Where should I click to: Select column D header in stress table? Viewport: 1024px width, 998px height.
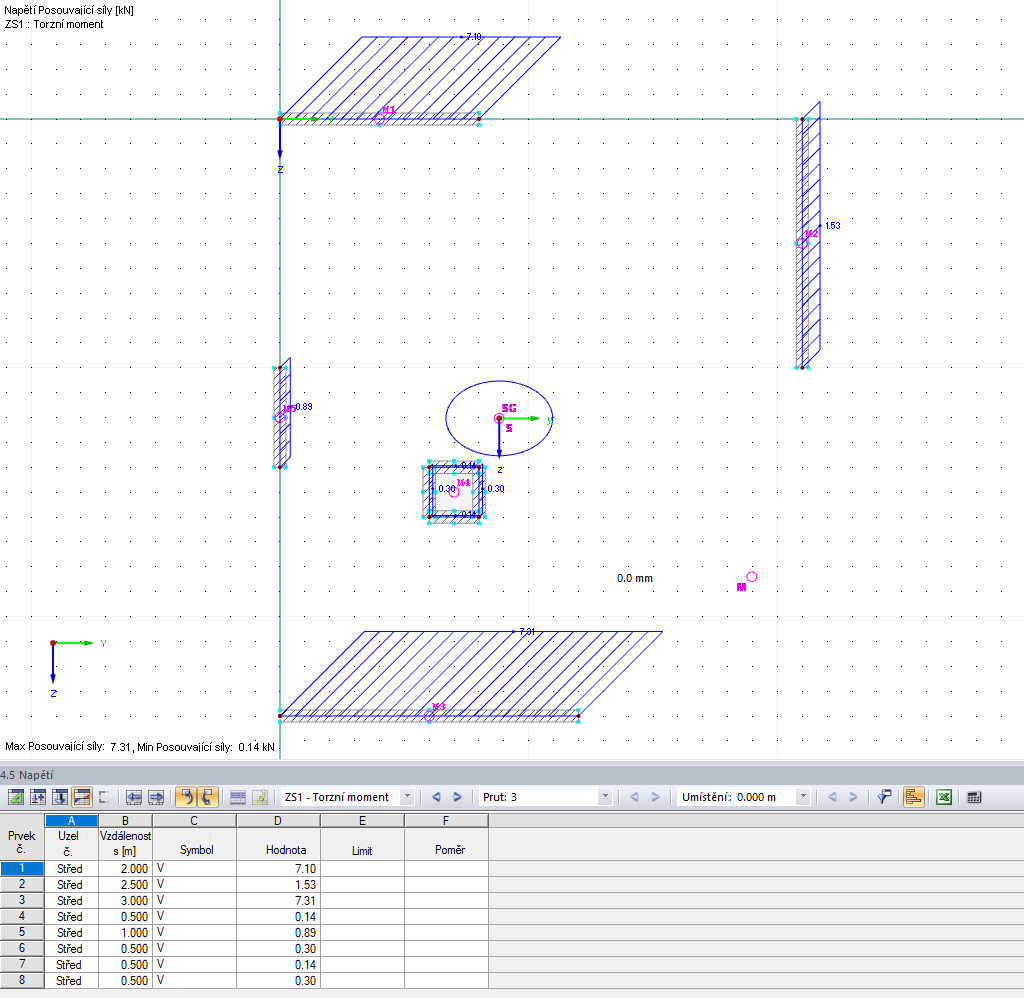tap(278, 820)
